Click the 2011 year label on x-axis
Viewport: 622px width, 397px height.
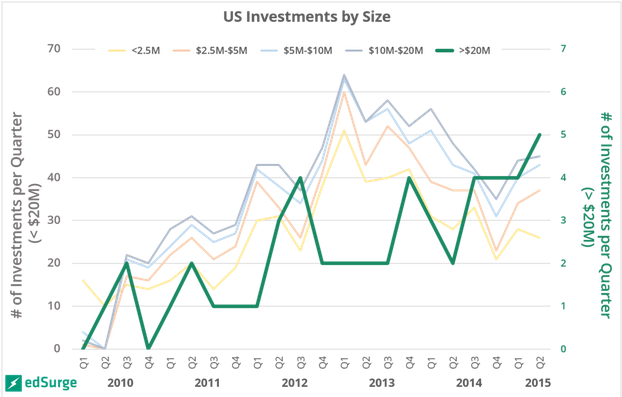coord(207,383)
